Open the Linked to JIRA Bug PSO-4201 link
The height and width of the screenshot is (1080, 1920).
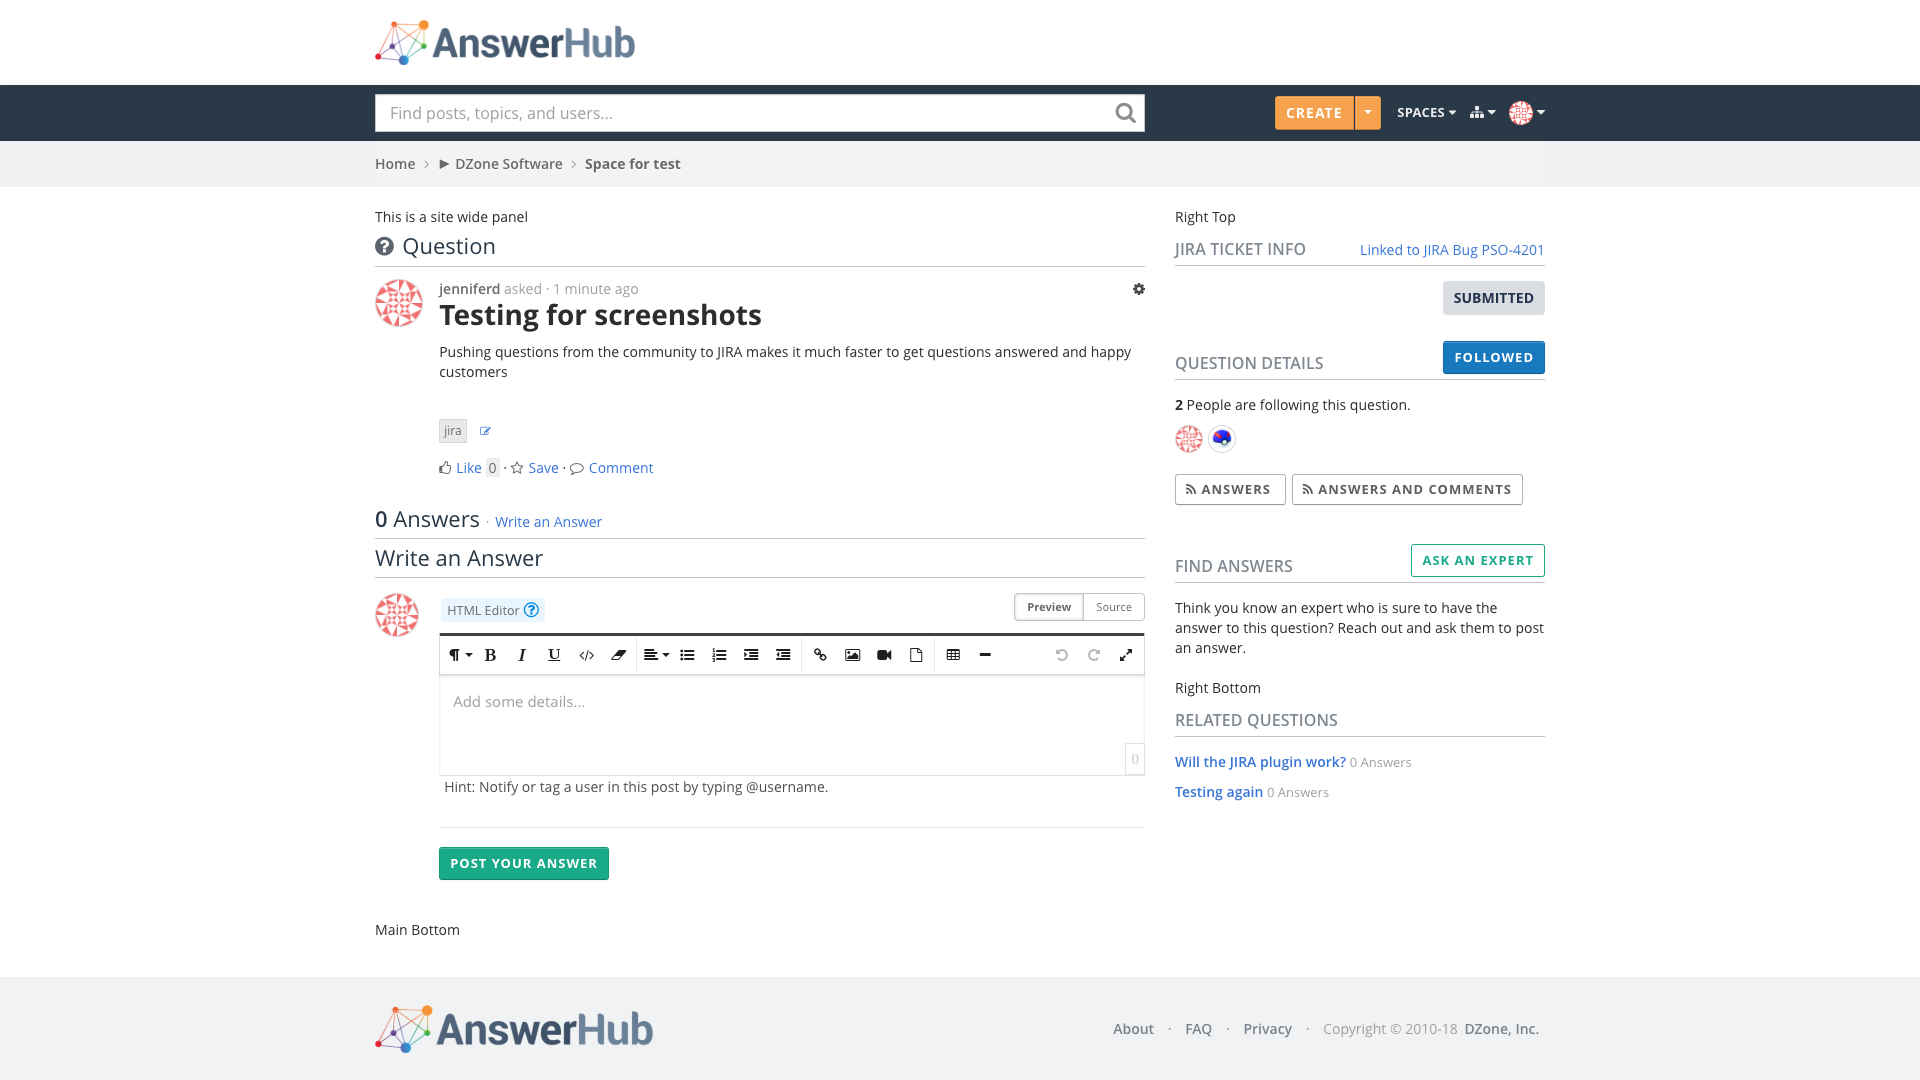(1452, 250)
